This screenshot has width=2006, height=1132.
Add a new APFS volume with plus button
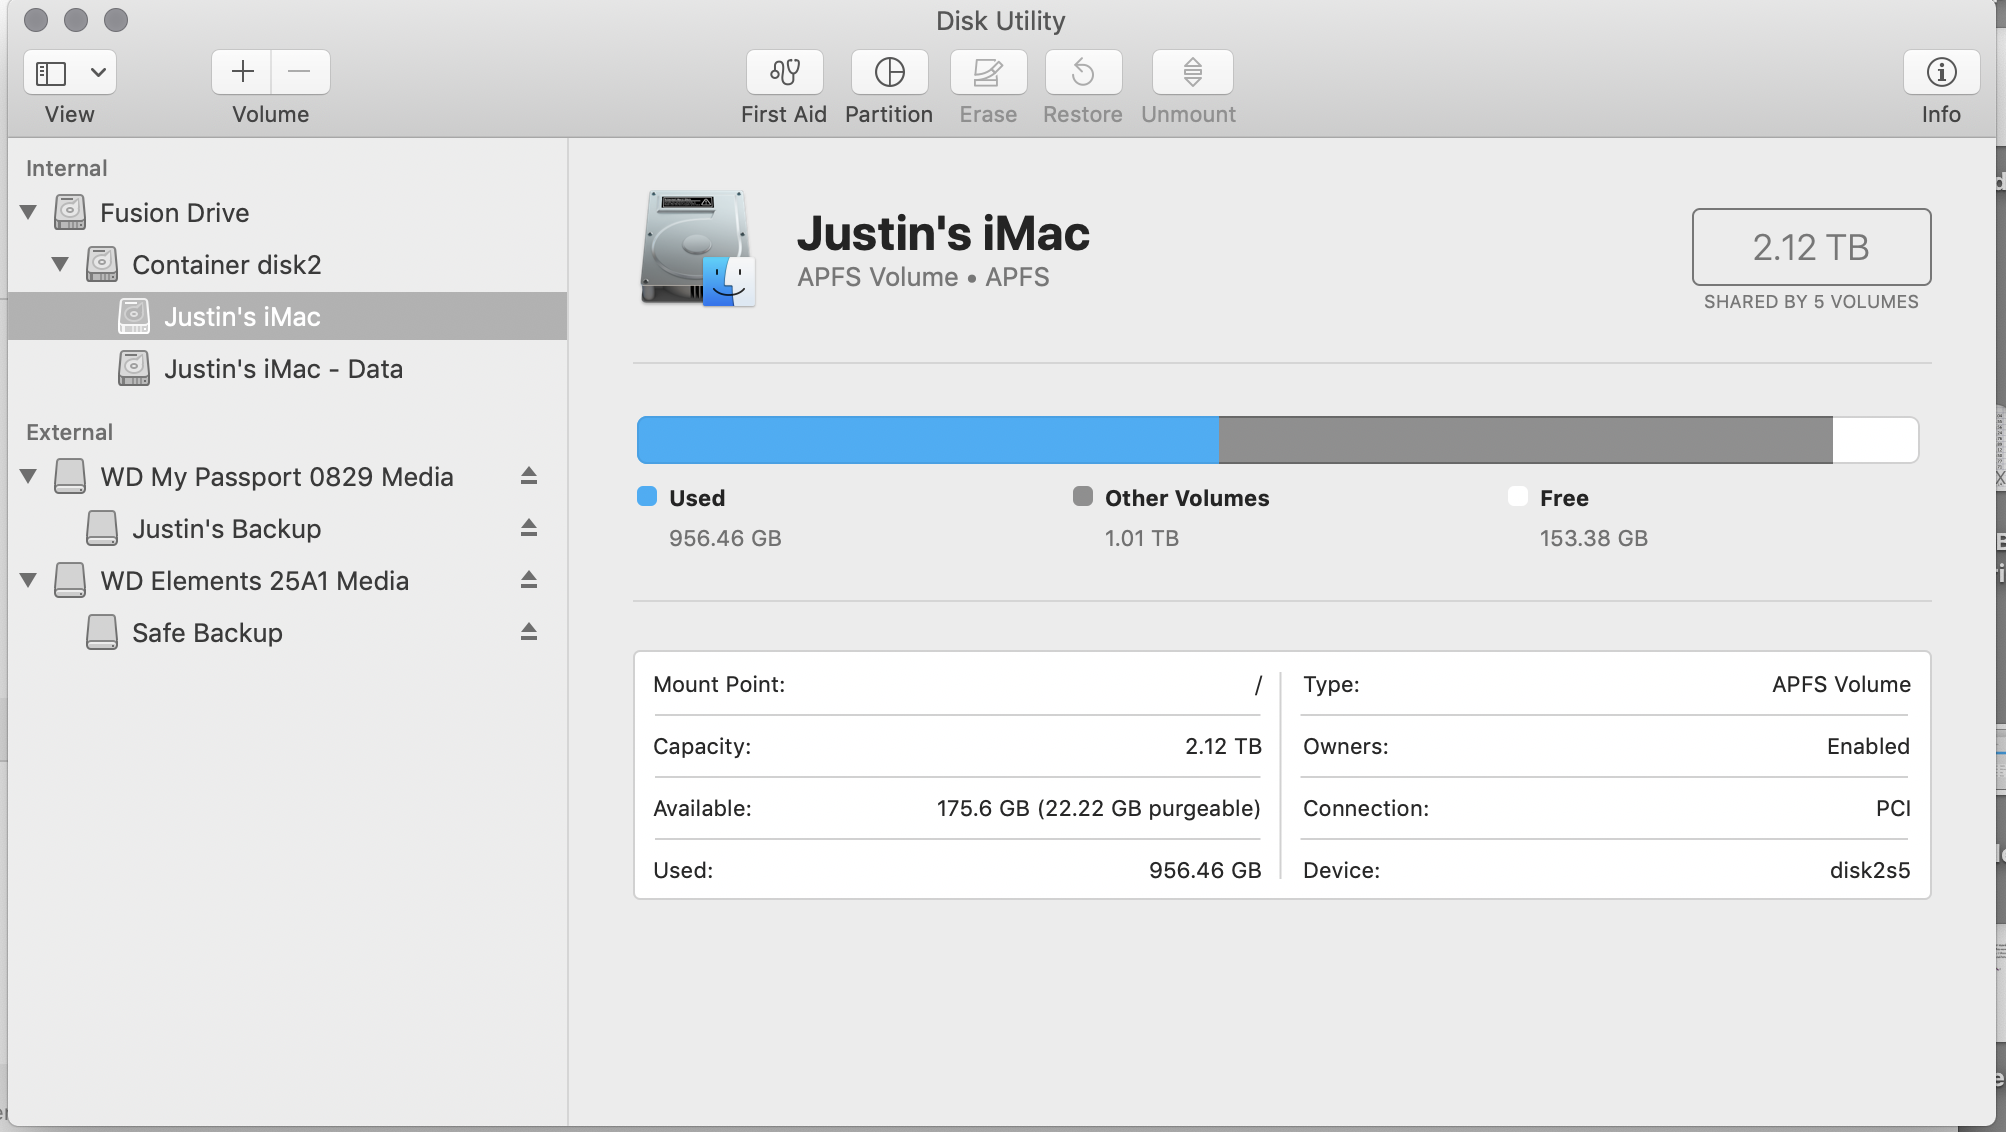pyautogui.click(x=240, y=71)
